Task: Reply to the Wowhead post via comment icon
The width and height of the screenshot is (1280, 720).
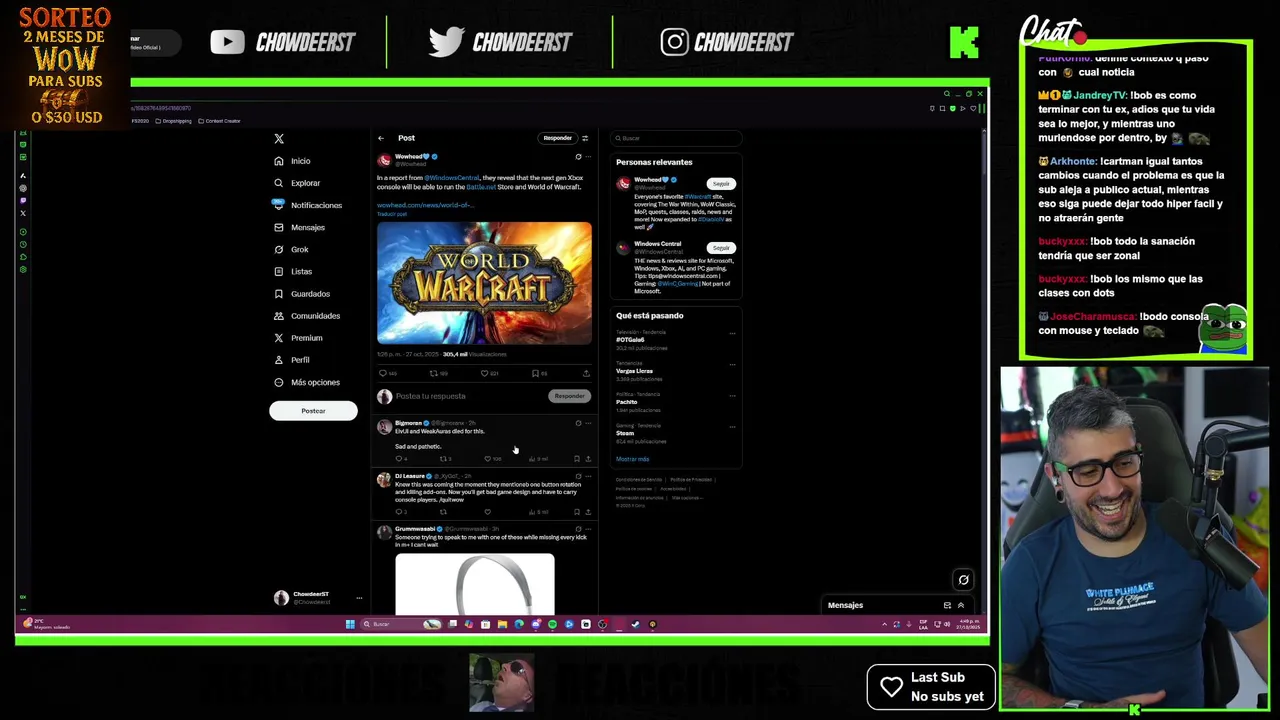Action: tap(382, 373)
